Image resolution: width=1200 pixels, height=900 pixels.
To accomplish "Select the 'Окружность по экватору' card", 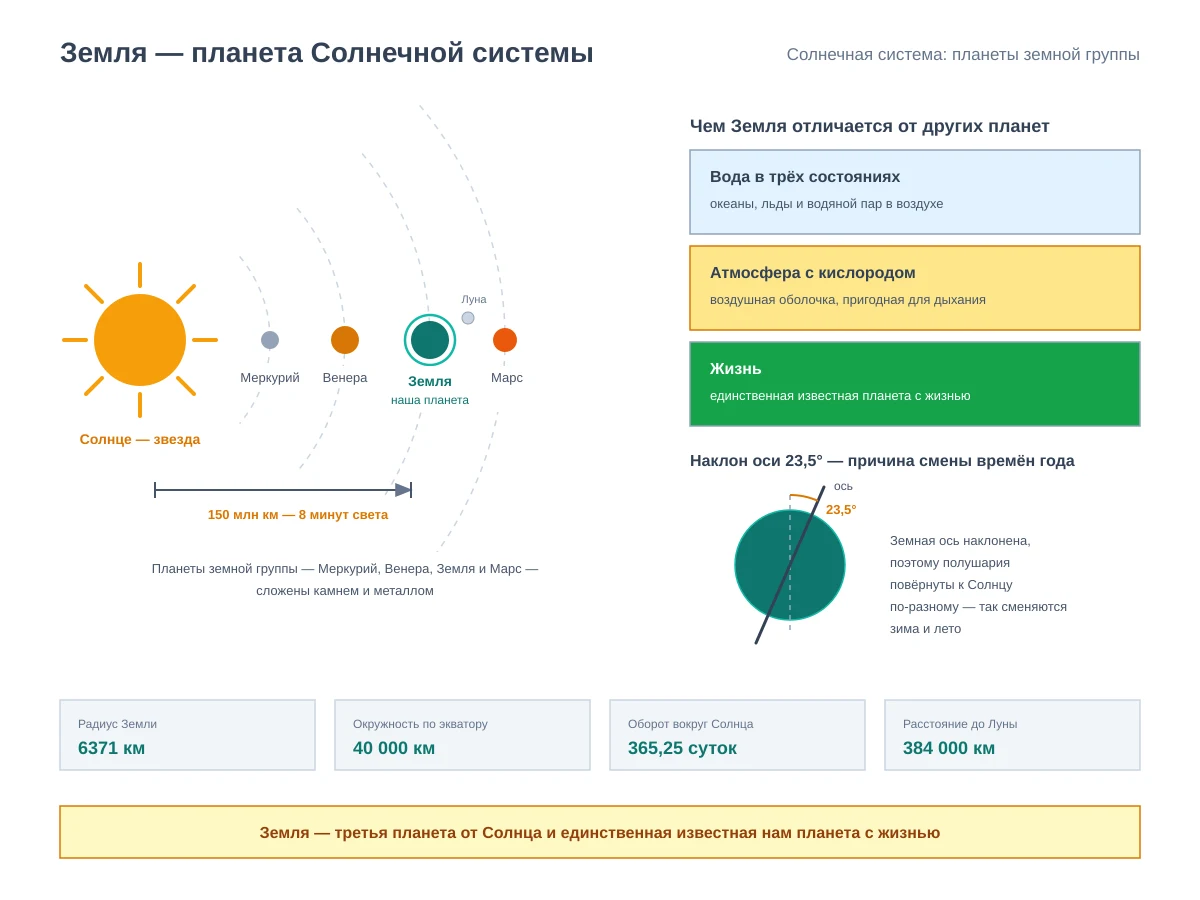I will coord(463,735).
